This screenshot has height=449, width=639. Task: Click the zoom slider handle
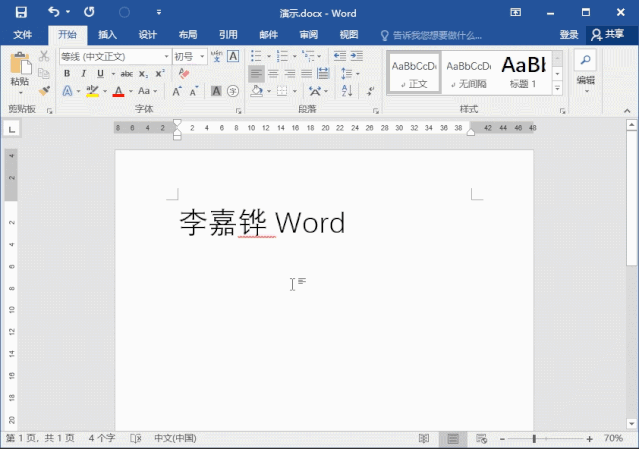[534, 439]
